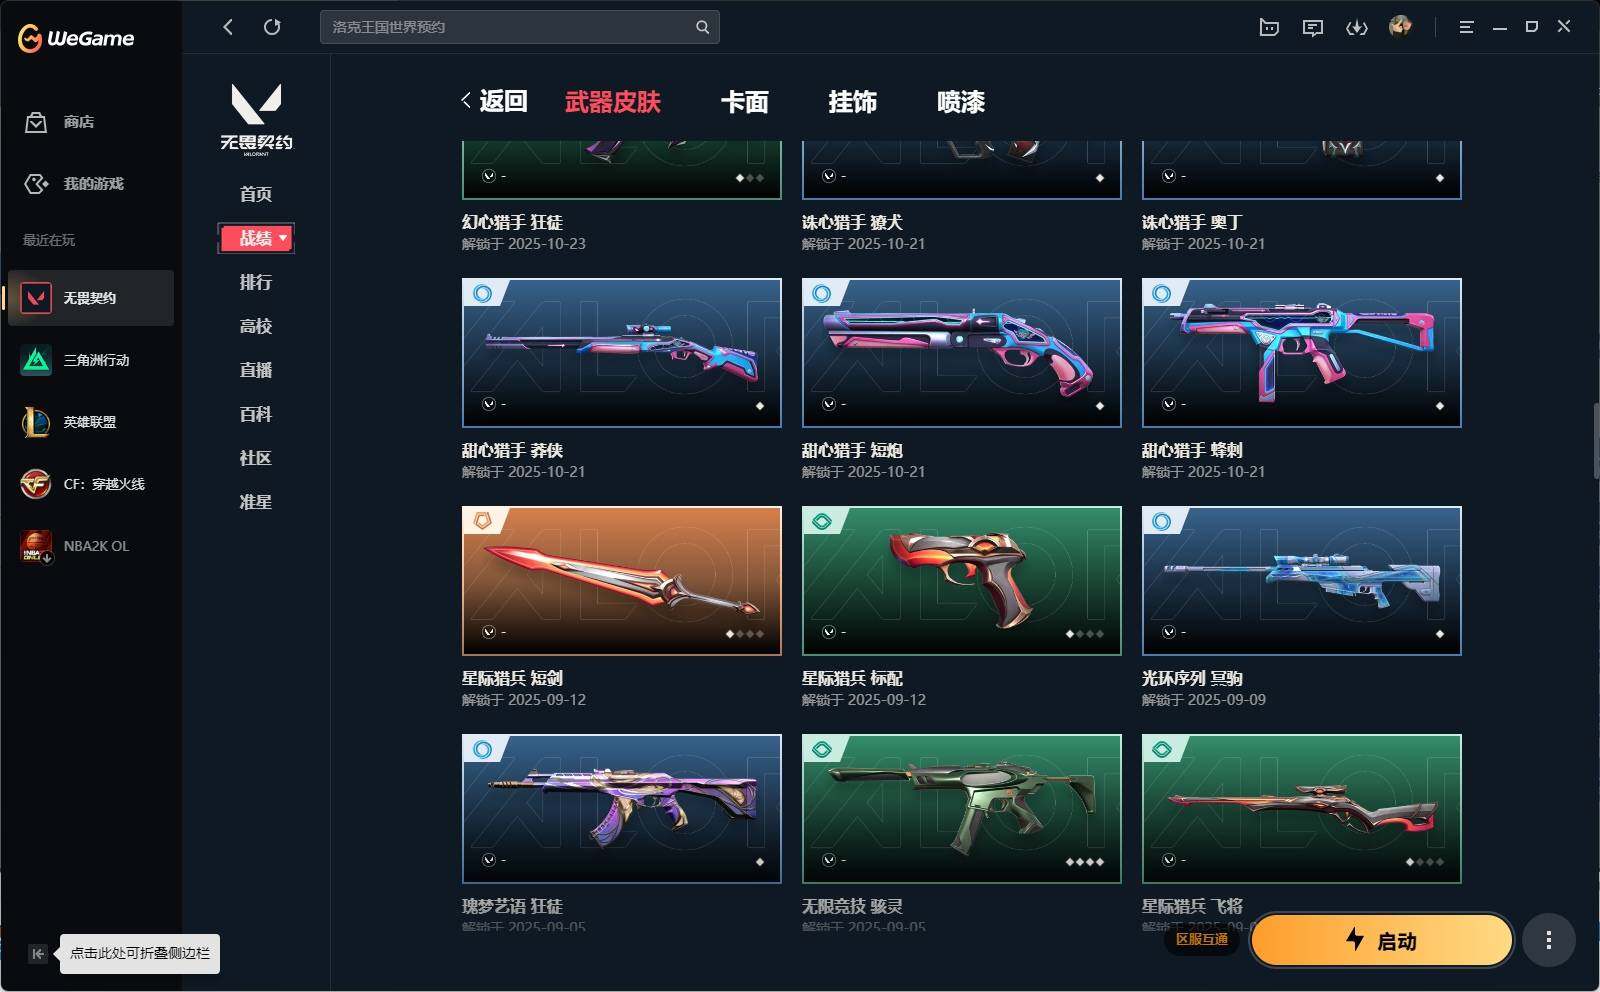Click the 启动 launch button
This screenshot has width=1600, height=992.
pyautogui.click(x=1381, y=940)
